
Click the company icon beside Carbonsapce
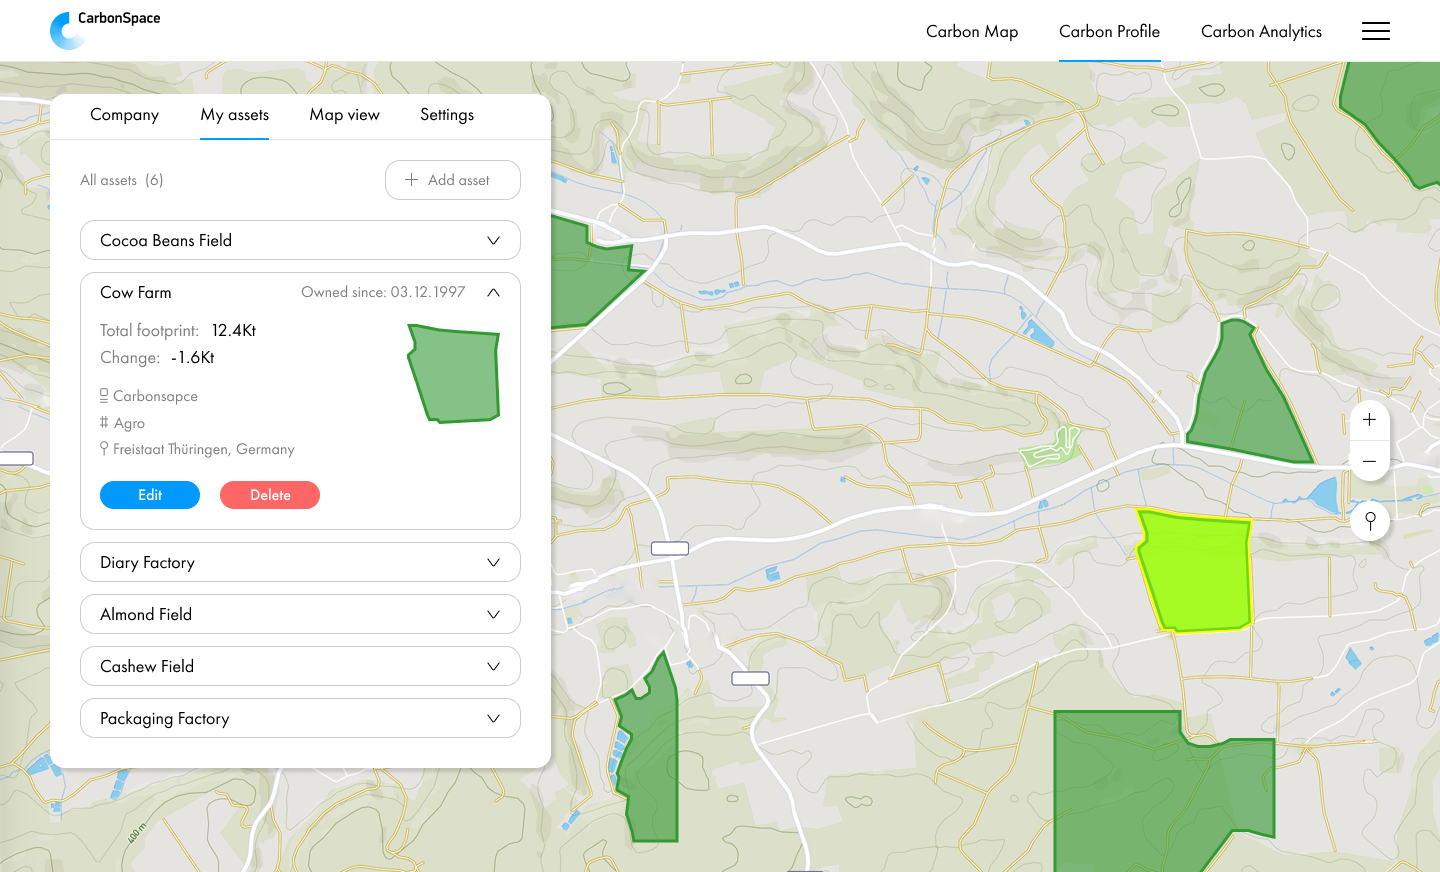click(x=104, y=396)
